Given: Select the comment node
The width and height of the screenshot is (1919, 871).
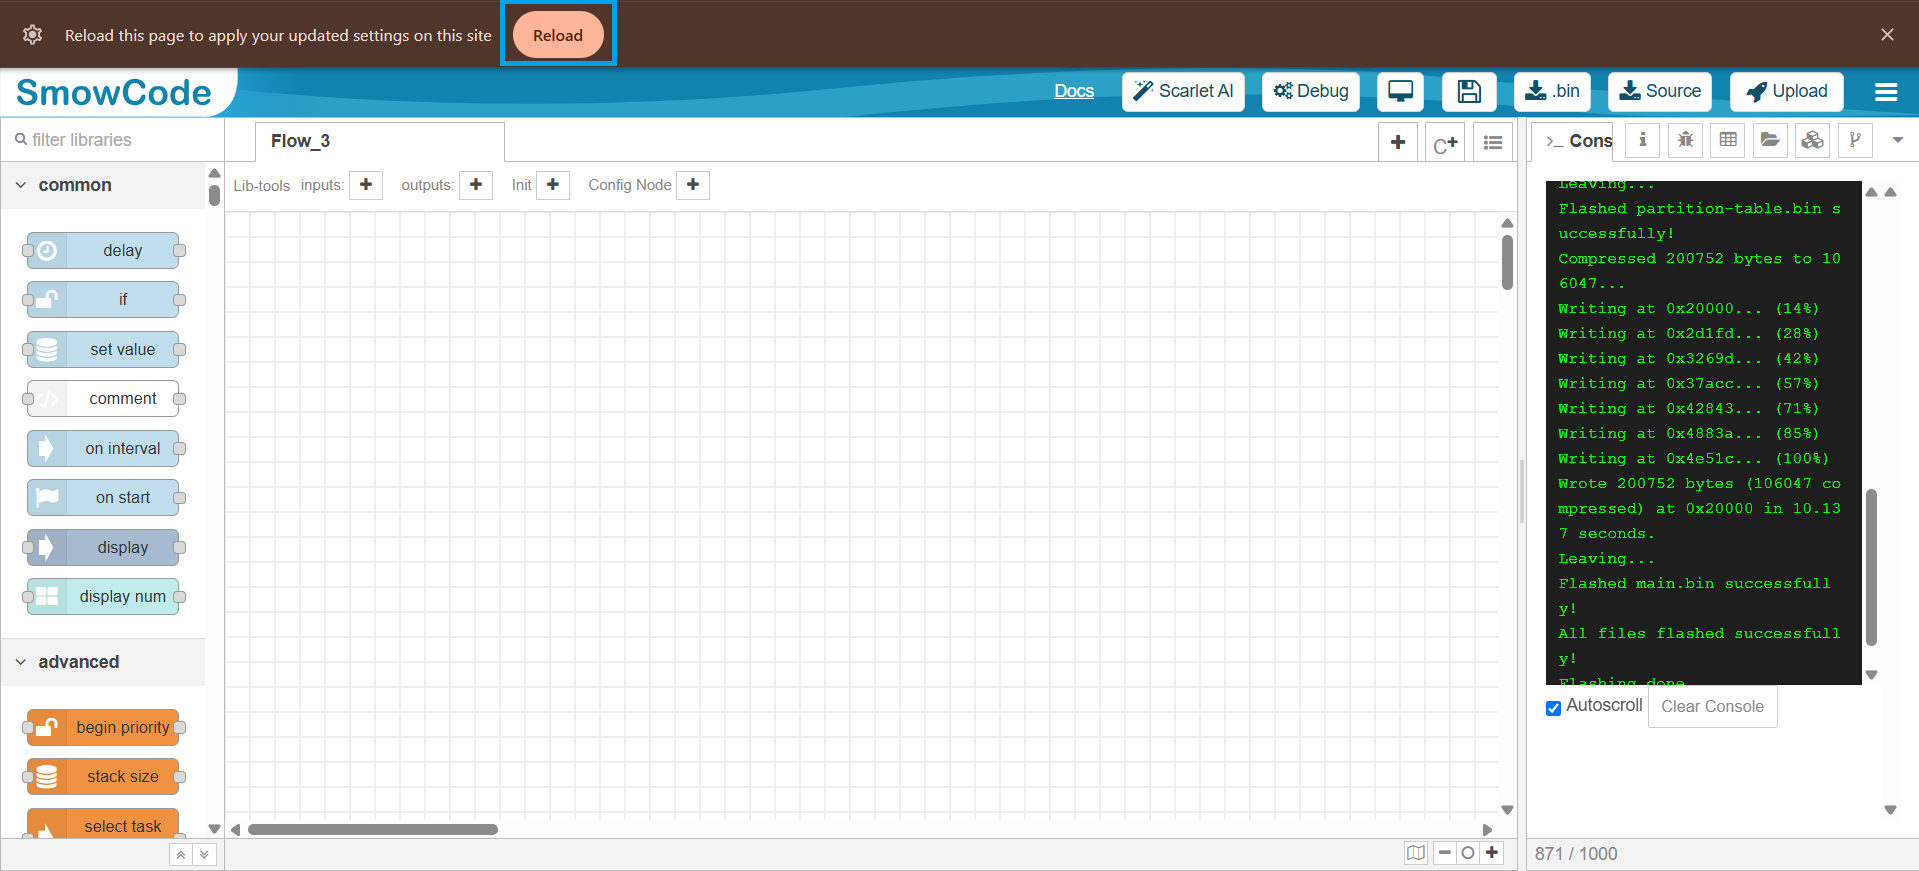Looking at the screenshot, I should 103,398.
